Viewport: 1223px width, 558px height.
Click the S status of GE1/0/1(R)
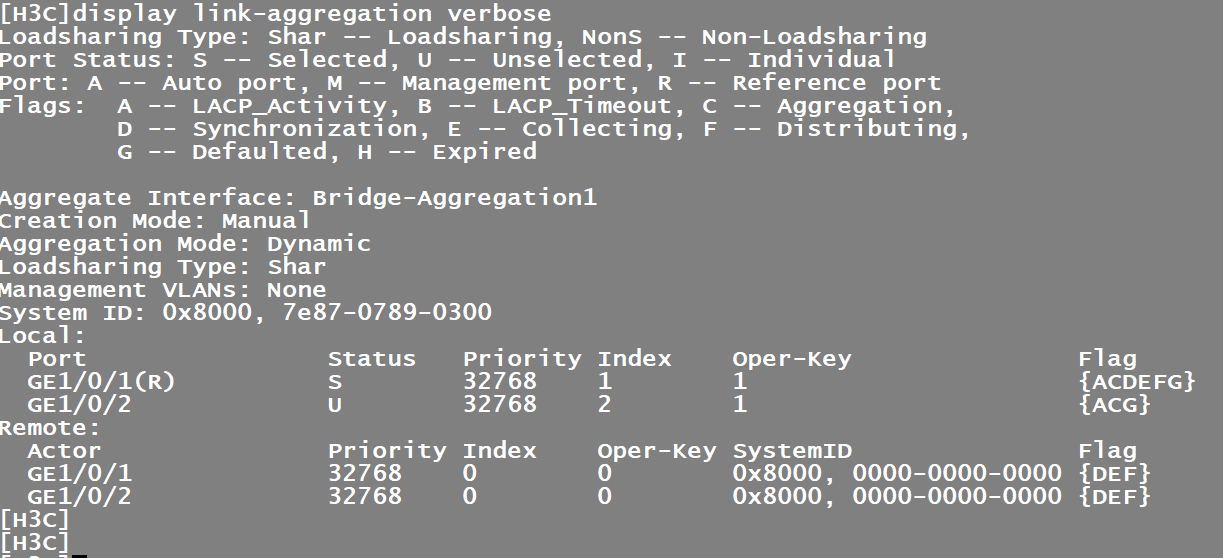coord(335,382)
